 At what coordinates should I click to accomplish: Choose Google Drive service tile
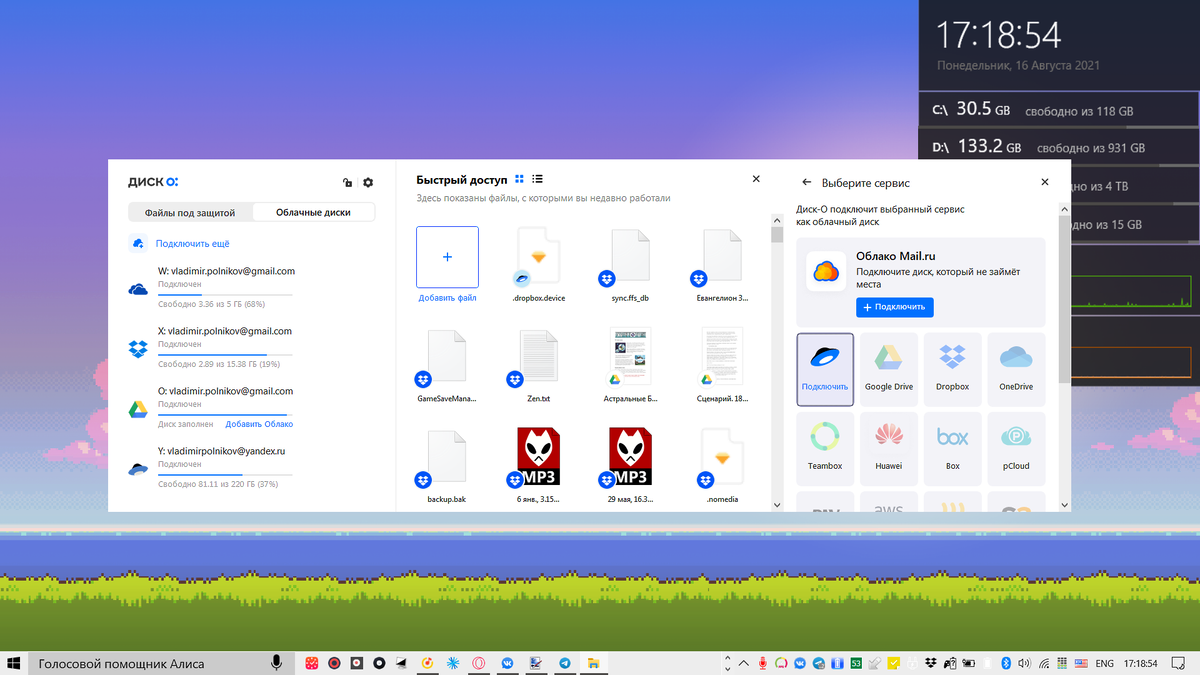click(889, 370)
